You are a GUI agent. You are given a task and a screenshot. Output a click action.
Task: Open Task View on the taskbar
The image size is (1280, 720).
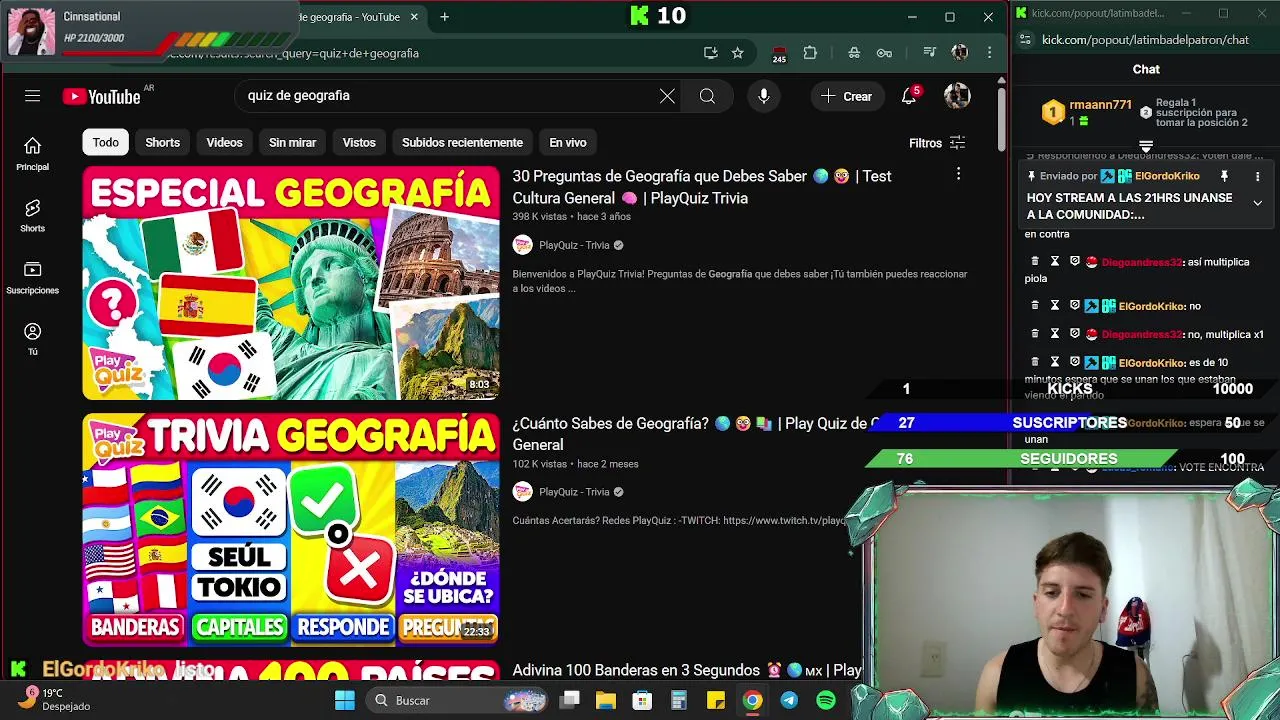click(570, 700)
